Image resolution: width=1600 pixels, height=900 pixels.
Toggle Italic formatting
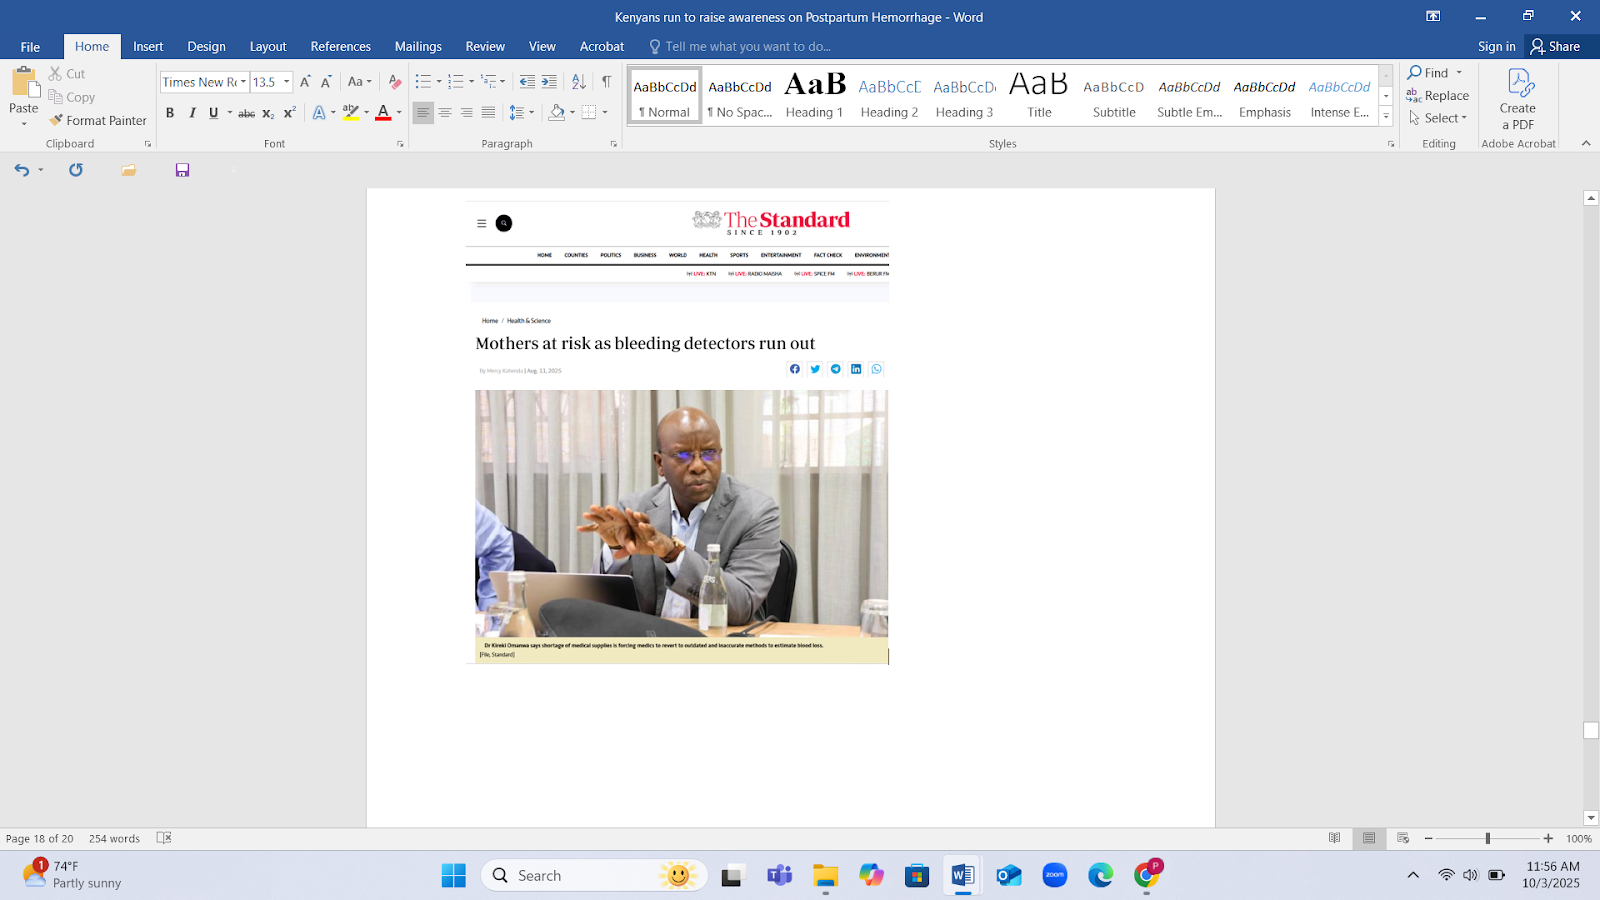click(192, 113)
